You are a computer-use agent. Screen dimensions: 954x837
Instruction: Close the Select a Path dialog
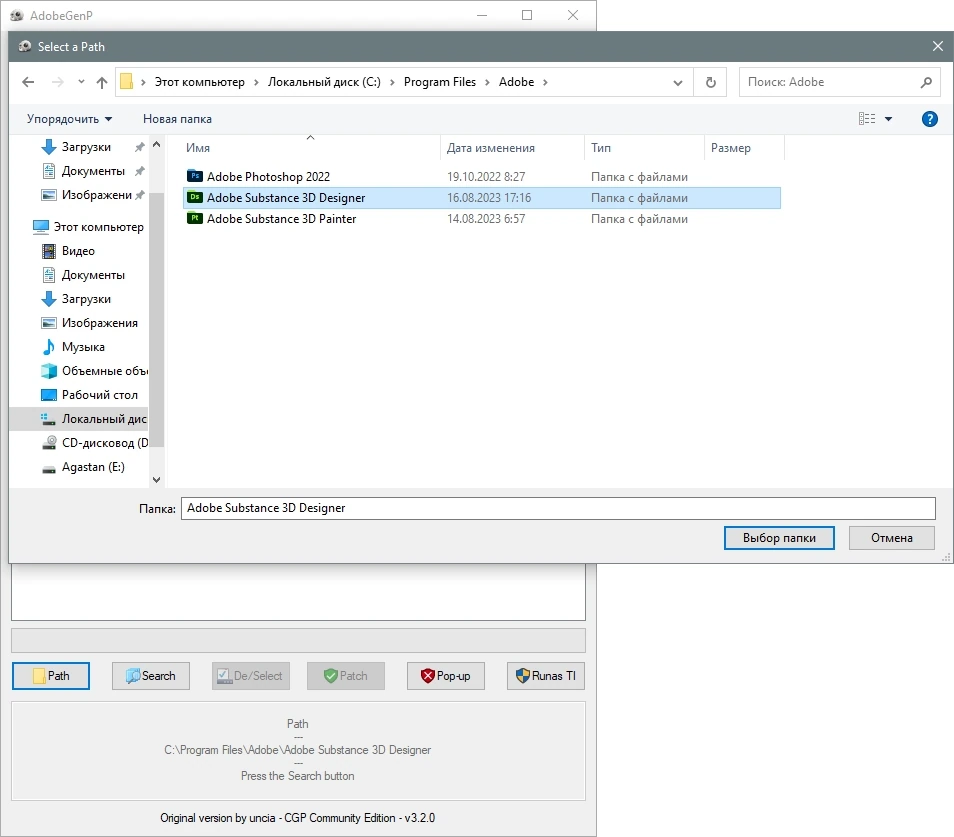pos(938,46)
